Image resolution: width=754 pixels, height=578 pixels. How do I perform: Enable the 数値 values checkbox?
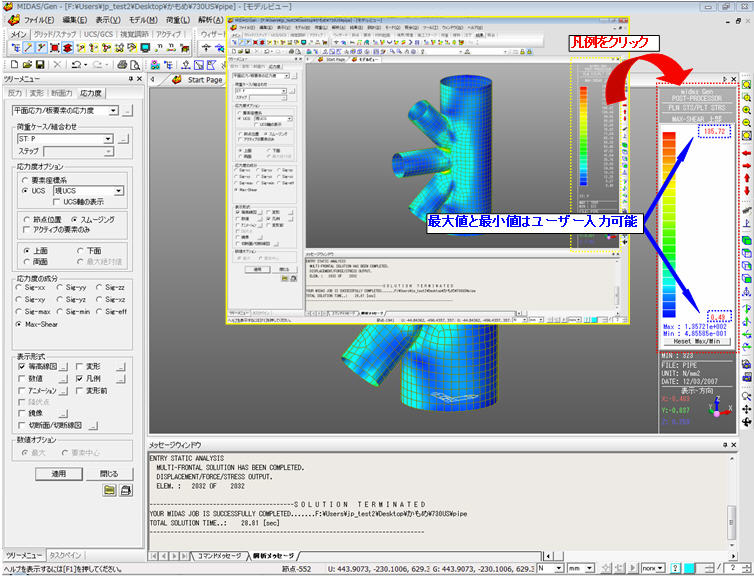21,378
